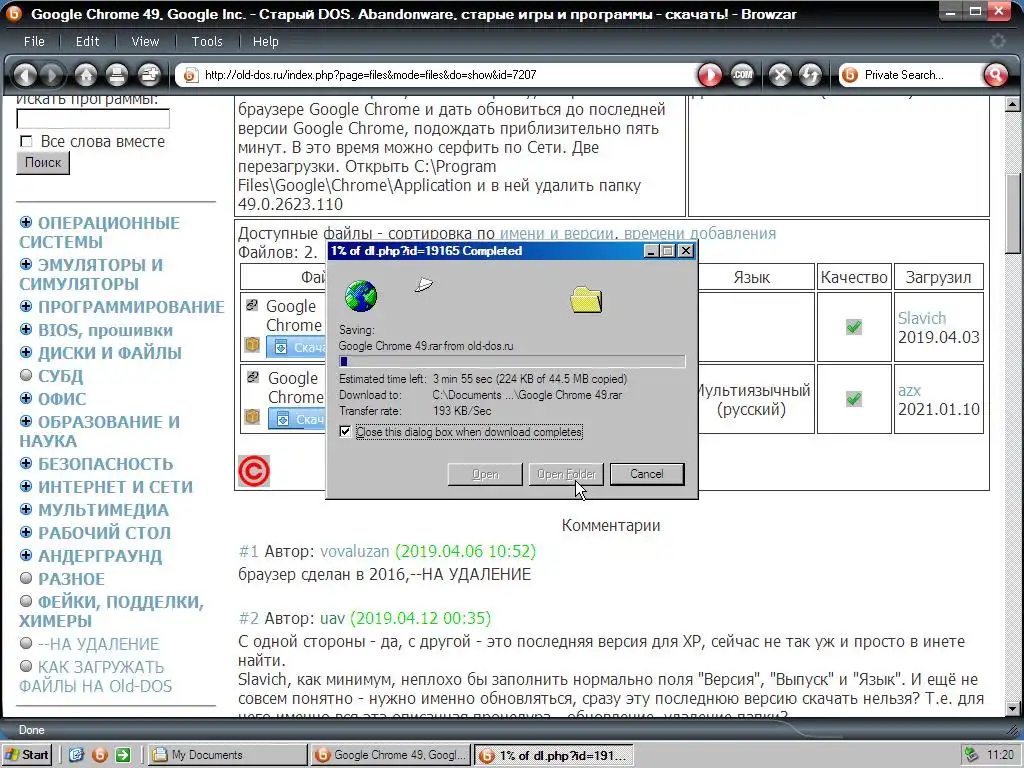
Task: Expand ЭМУЛЯТОРЫ И СИМУЛЯТОРЫ category
Action: pyautogui.click(x=25, y=264)
